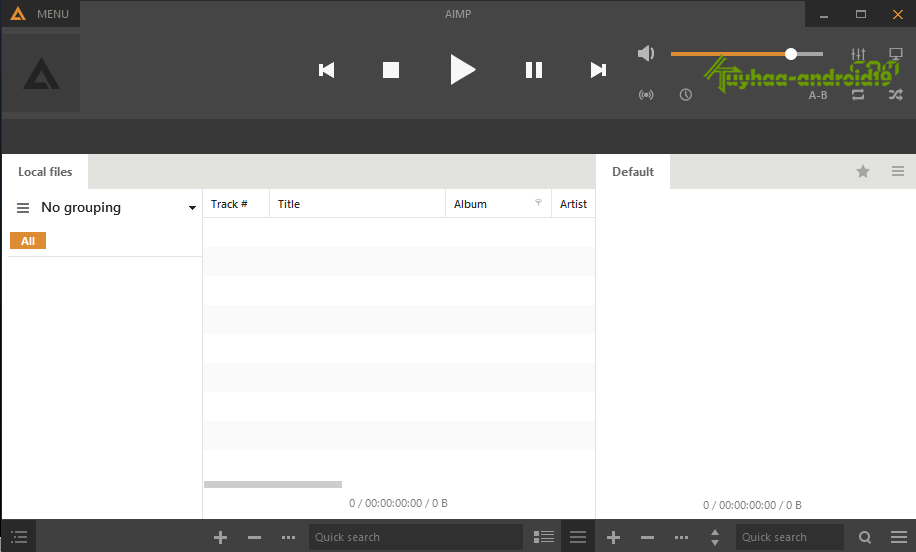The height and width of the screenshot is (552, 916).
Task: Mute sound via speaker icon
Action: click(x=646, y=54)
